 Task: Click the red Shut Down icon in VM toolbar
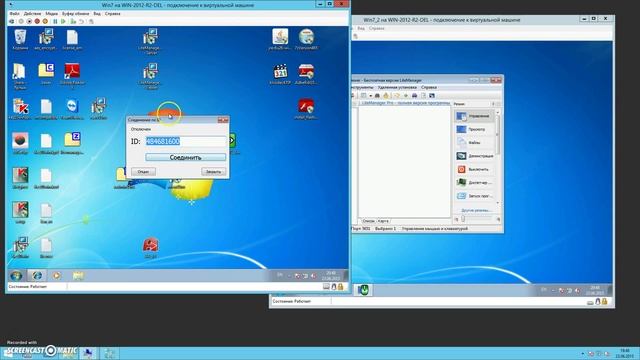tap(37, 21)
